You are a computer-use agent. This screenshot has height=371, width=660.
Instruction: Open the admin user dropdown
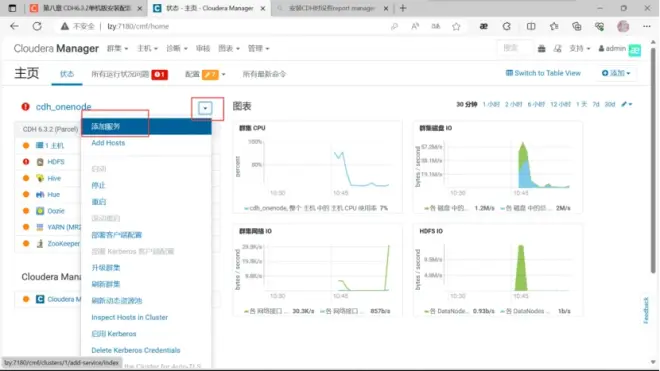pyautogui.click(x=612, y=48)
